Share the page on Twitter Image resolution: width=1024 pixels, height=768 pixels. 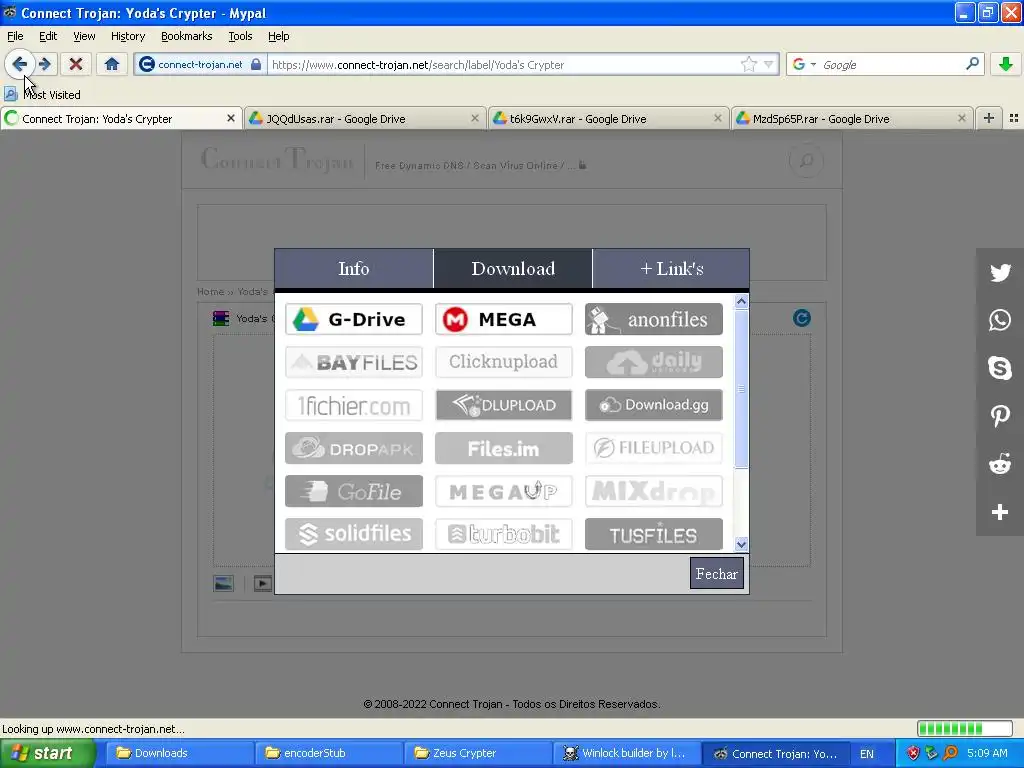click(x=1000, y=272)
